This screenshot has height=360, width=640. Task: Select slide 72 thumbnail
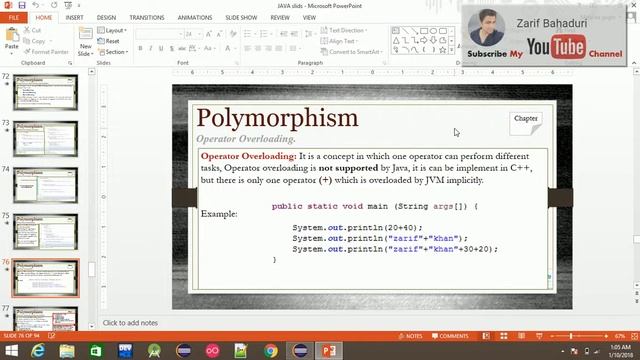click(x=45, y=92)
